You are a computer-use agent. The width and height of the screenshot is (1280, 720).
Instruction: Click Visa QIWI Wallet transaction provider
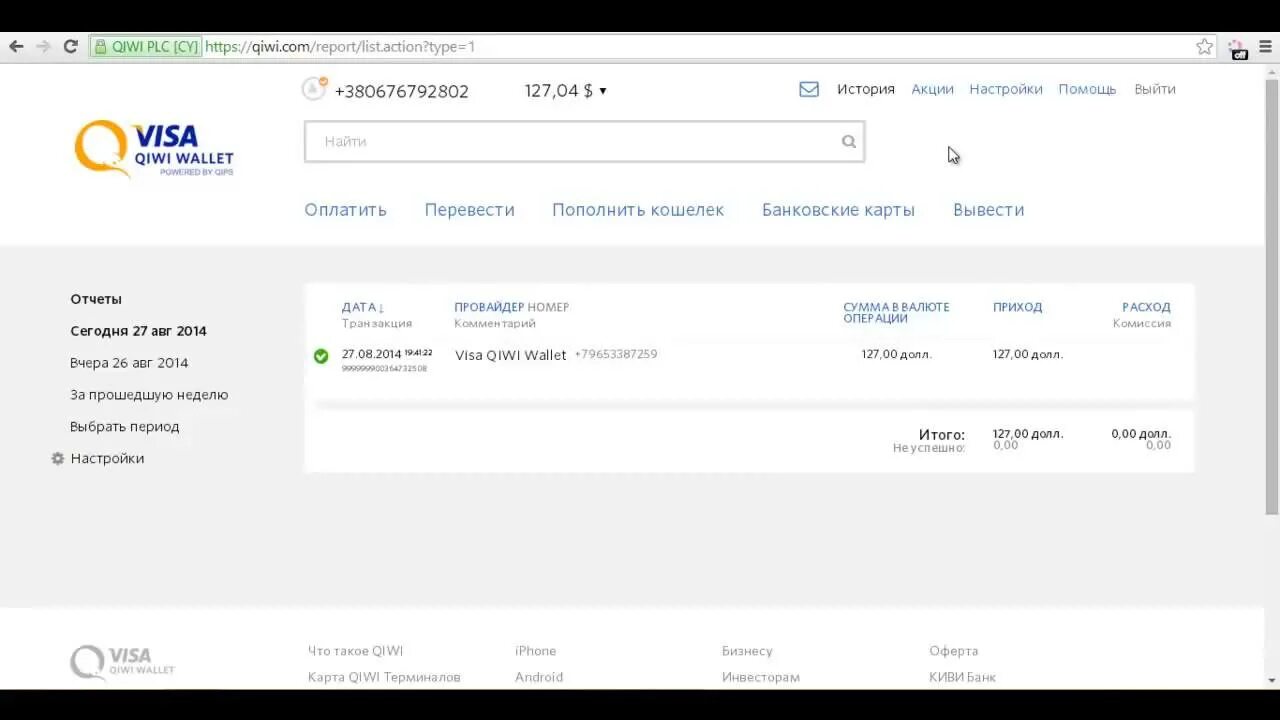coord(510,355)
